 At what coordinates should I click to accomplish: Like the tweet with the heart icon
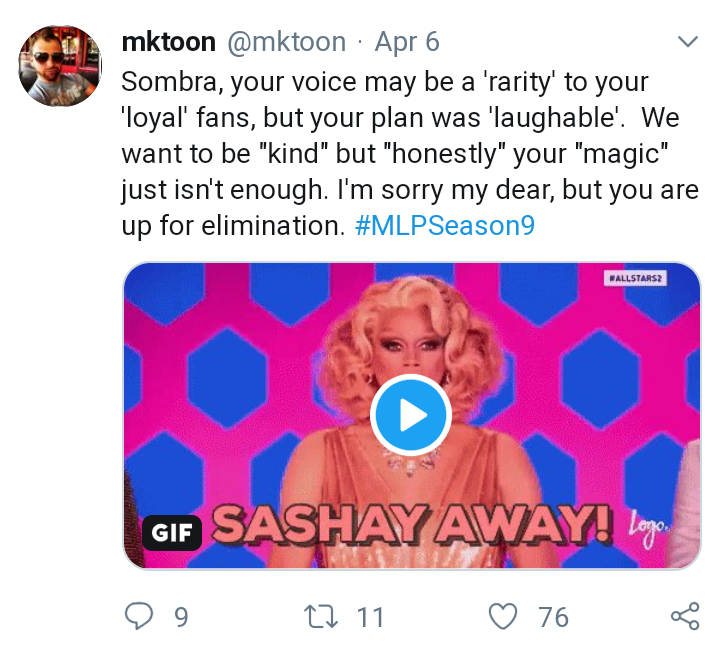point(503,616)
